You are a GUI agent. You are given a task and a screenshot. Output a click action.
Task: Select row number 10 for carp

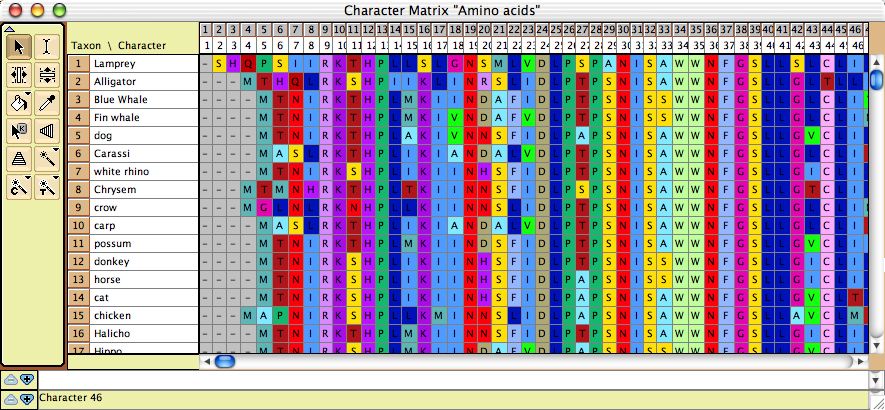77,225
